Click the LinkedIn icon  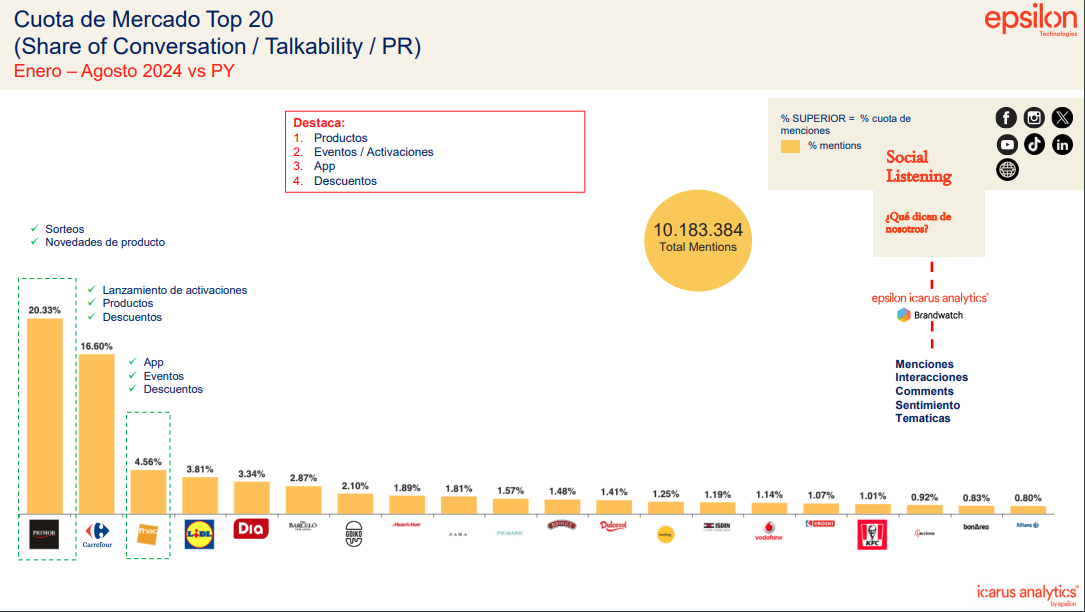(1062, 145)
